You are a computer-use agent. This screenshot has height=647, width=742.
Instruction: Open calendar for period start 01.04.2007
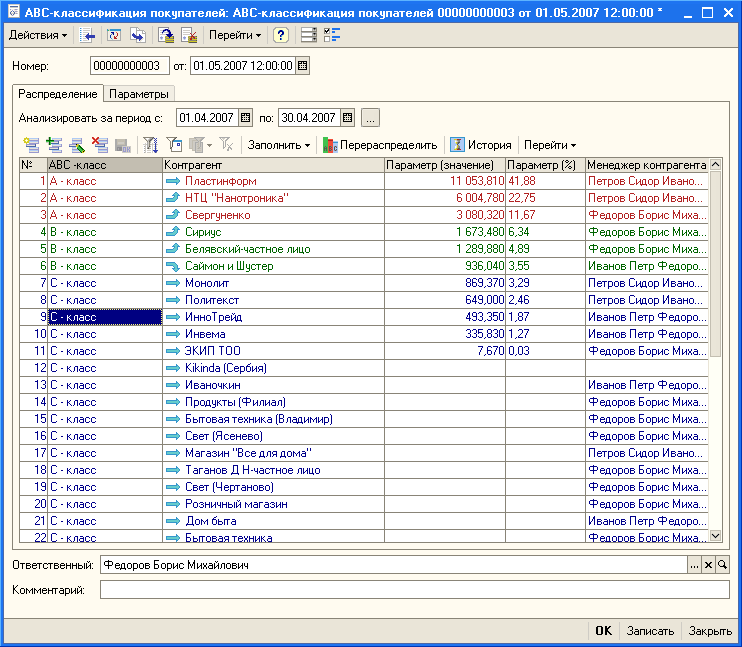point(245,117)
